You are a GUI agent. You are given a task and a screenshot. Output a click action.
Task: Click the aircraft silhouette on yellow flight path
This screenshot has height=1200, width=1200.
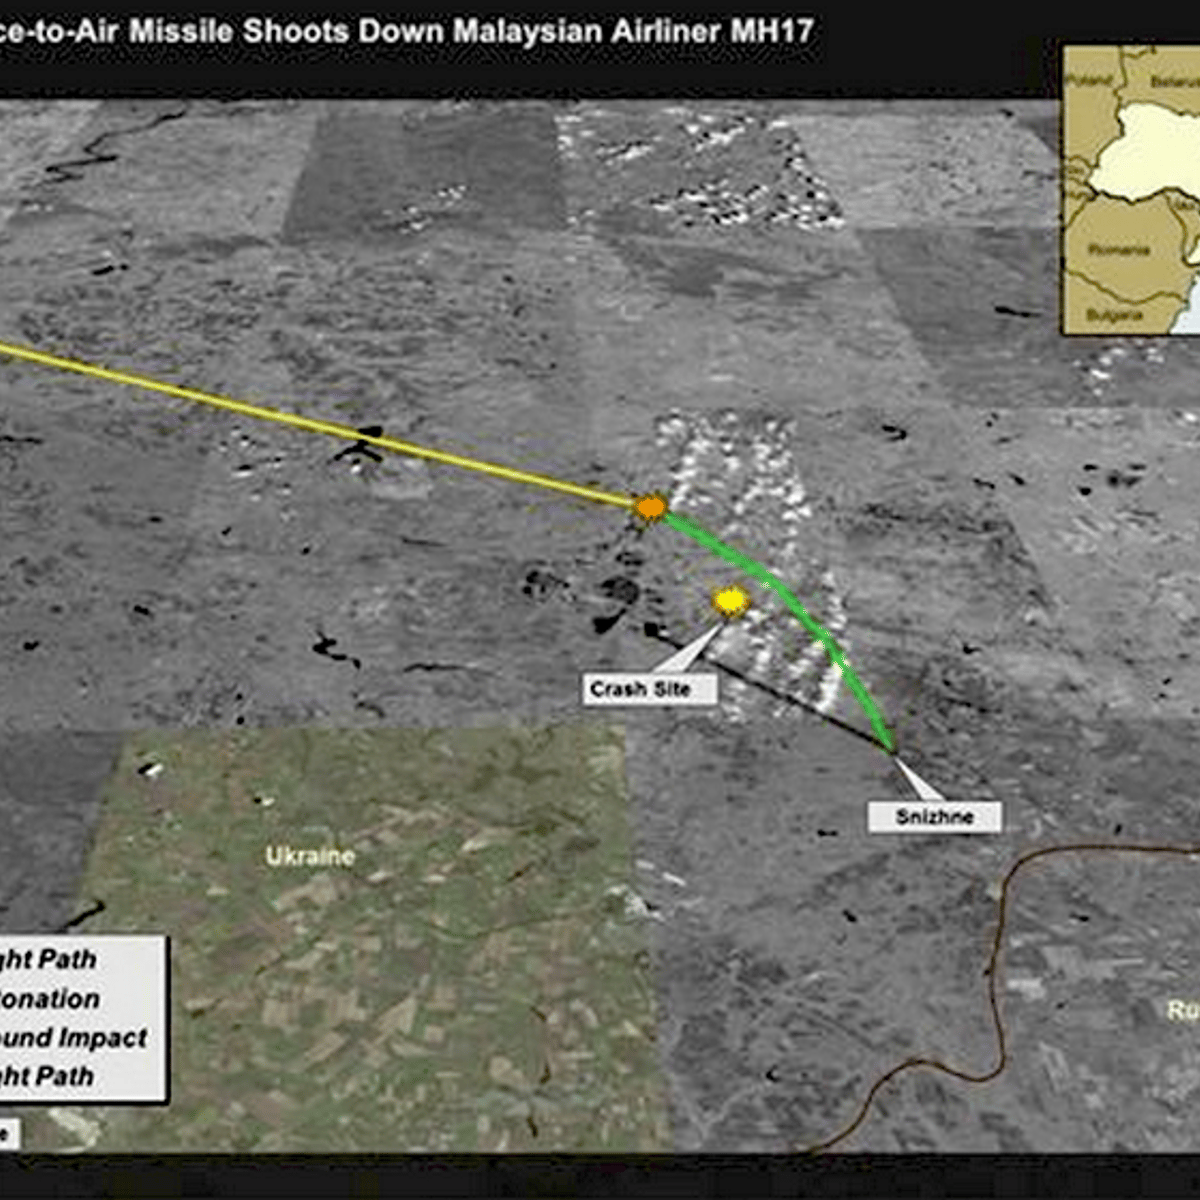pyautogui.click(x=360, y=444)
